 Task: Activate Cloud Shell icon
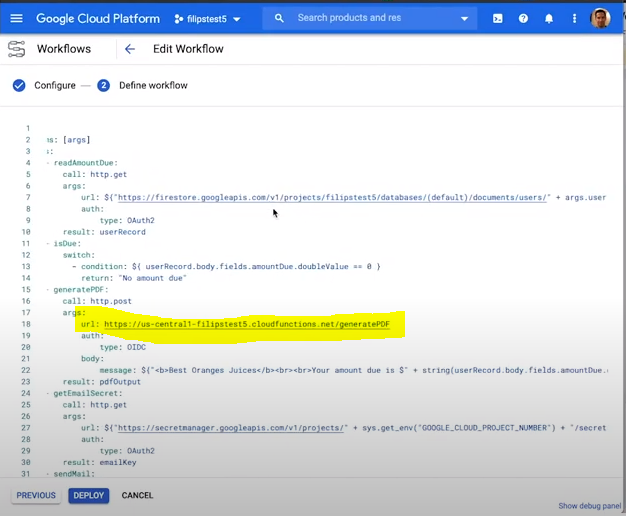497,18
